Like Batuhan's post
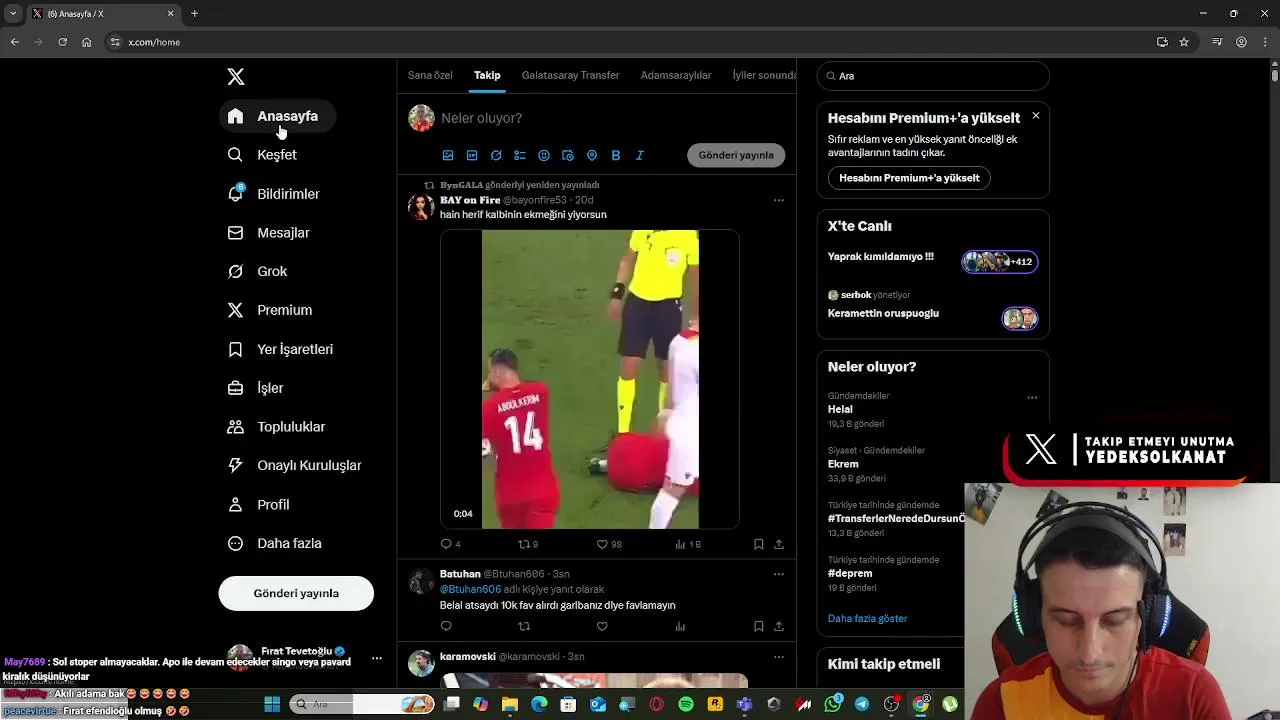 (602, 626)
